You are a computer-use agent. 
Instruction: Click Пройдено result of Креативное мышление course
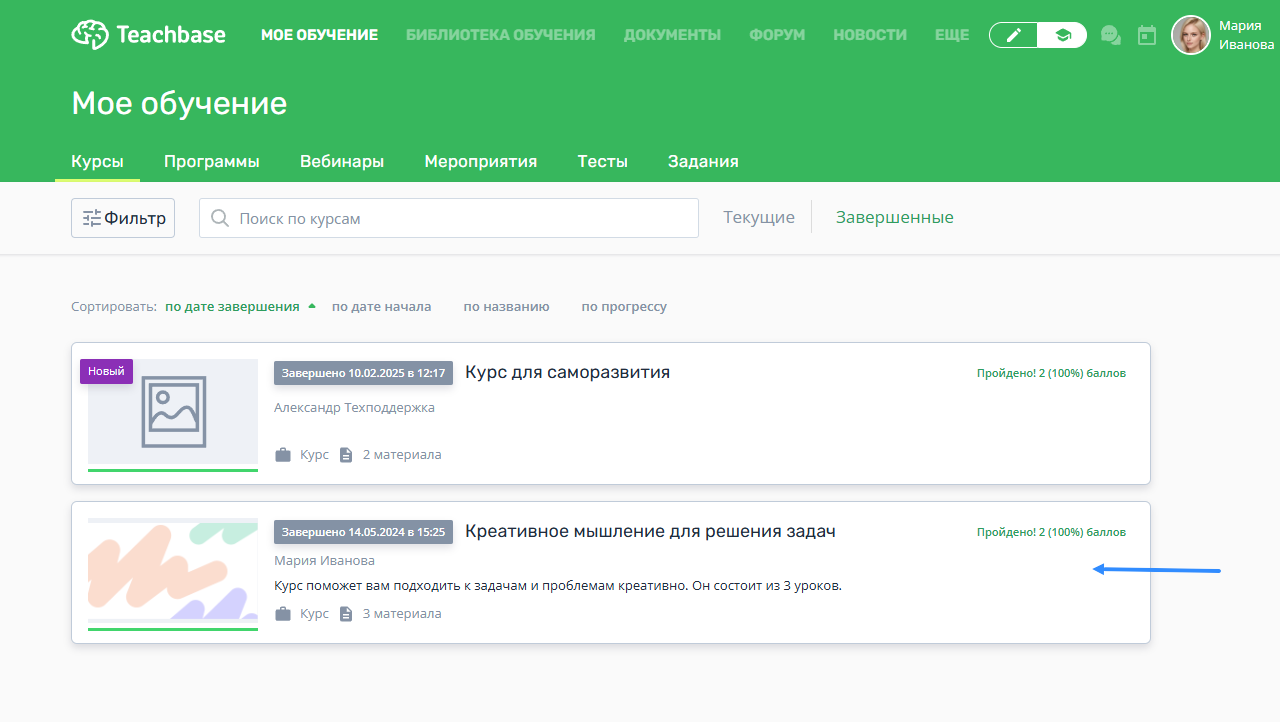pos(1051,532)
